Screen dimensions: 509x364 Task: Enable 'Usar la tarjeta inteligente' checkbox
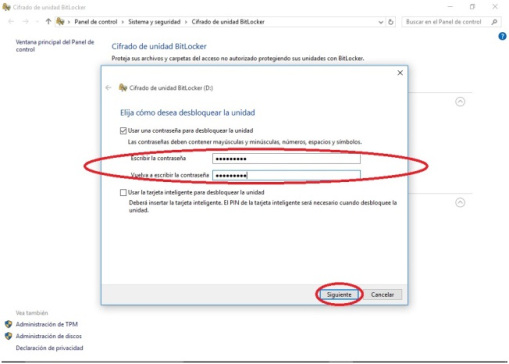tap(123, 192)
